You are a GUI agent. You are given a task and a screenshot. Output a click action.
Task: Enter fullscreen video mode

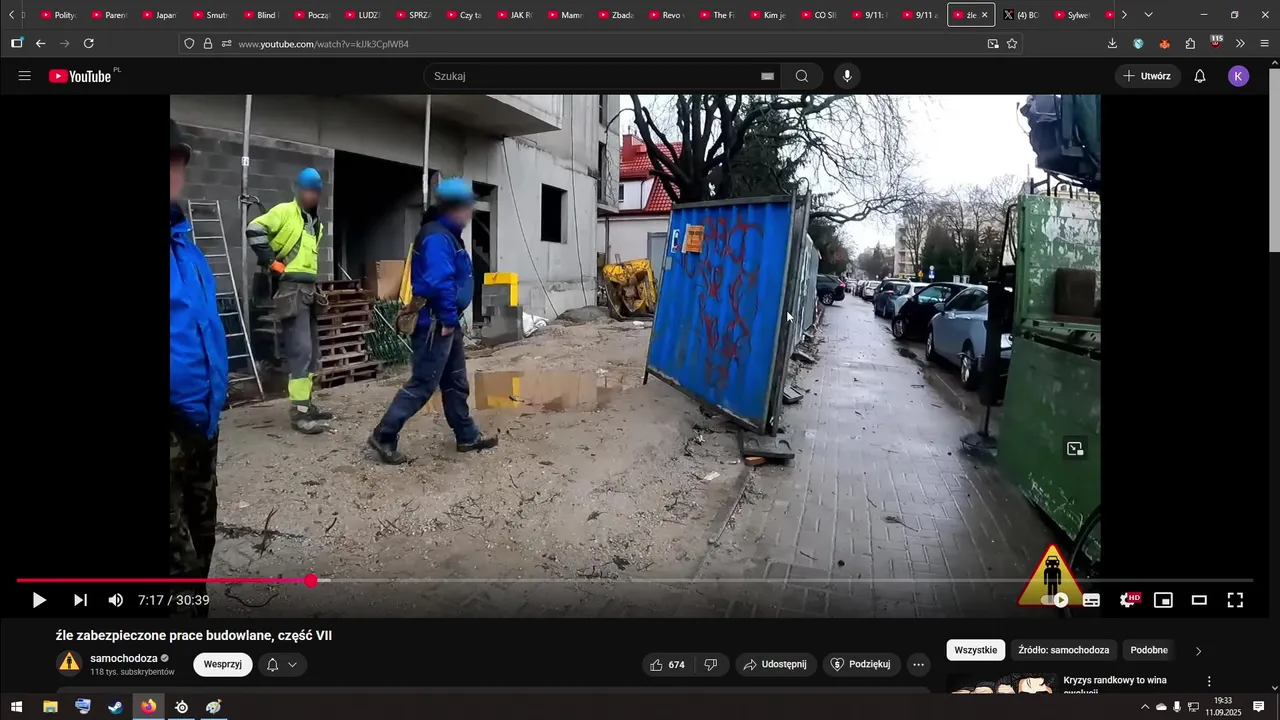coord(1235,600)
